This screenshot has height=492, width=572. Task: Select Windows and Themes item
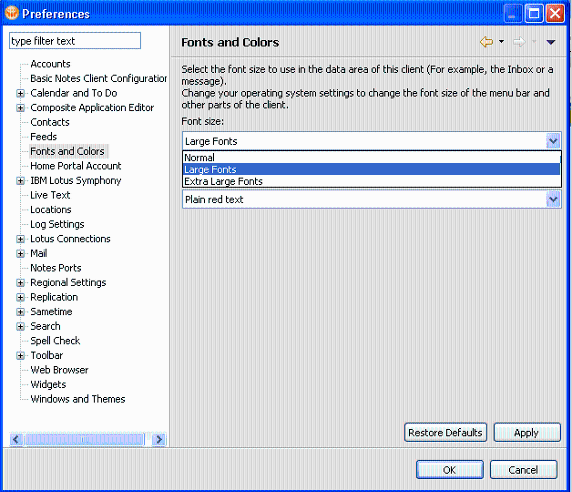[x=78, y=399]
